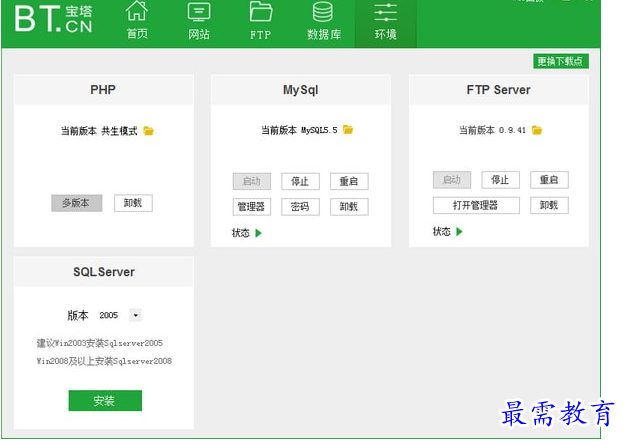The width and height of the screenshot is (623, 445).
Task: Restart FTP Server with 重启 button
Action: (549, 180)
